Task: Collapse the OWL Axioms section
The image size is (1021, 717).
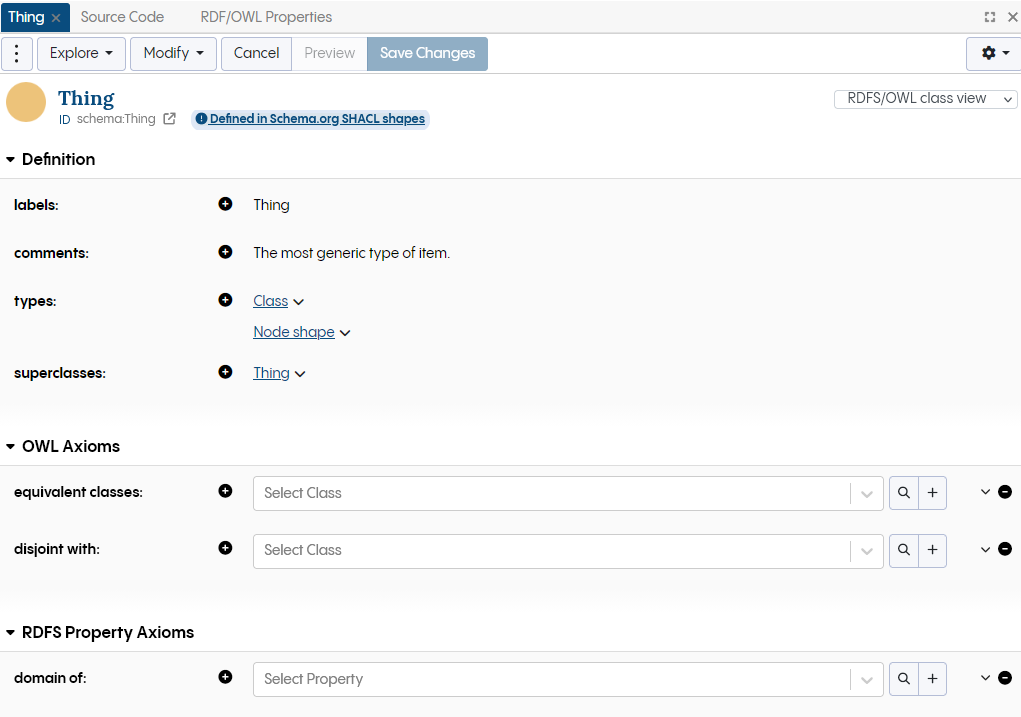Action: pos(11,447)
